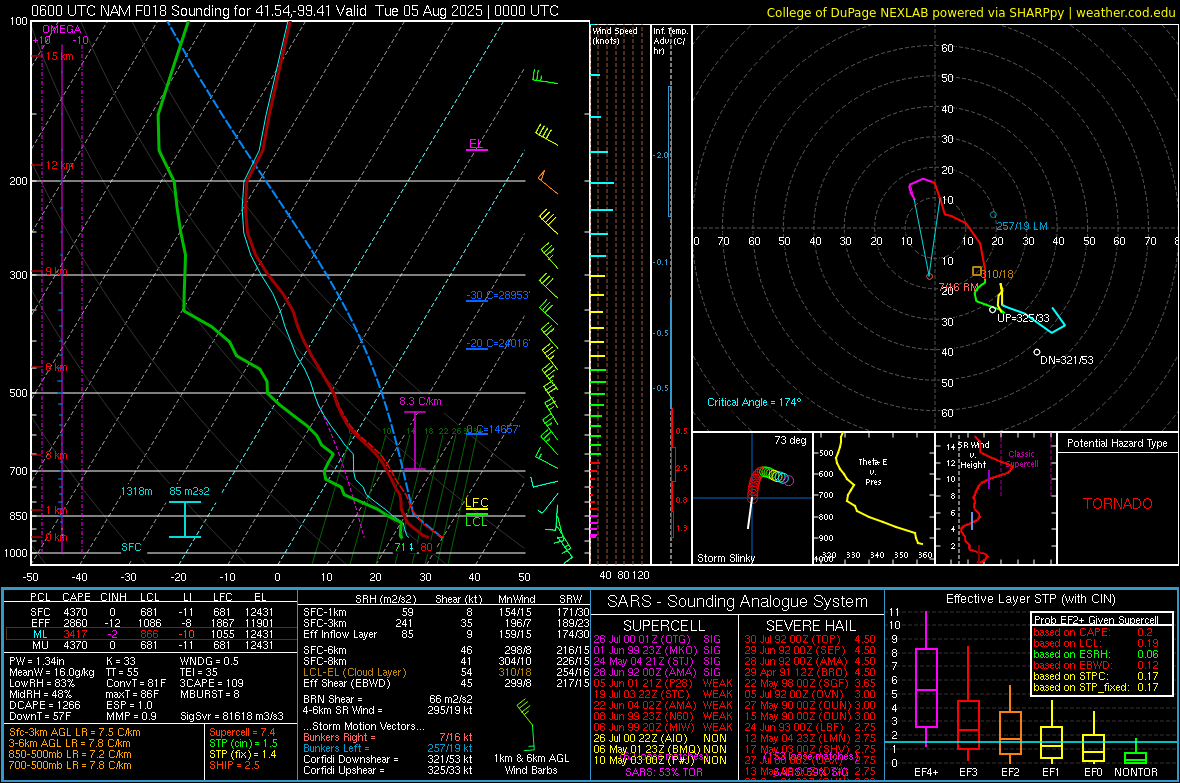Select the '-20 C=24016'' height label
The image size is (1180, 783).
(498, 343)
